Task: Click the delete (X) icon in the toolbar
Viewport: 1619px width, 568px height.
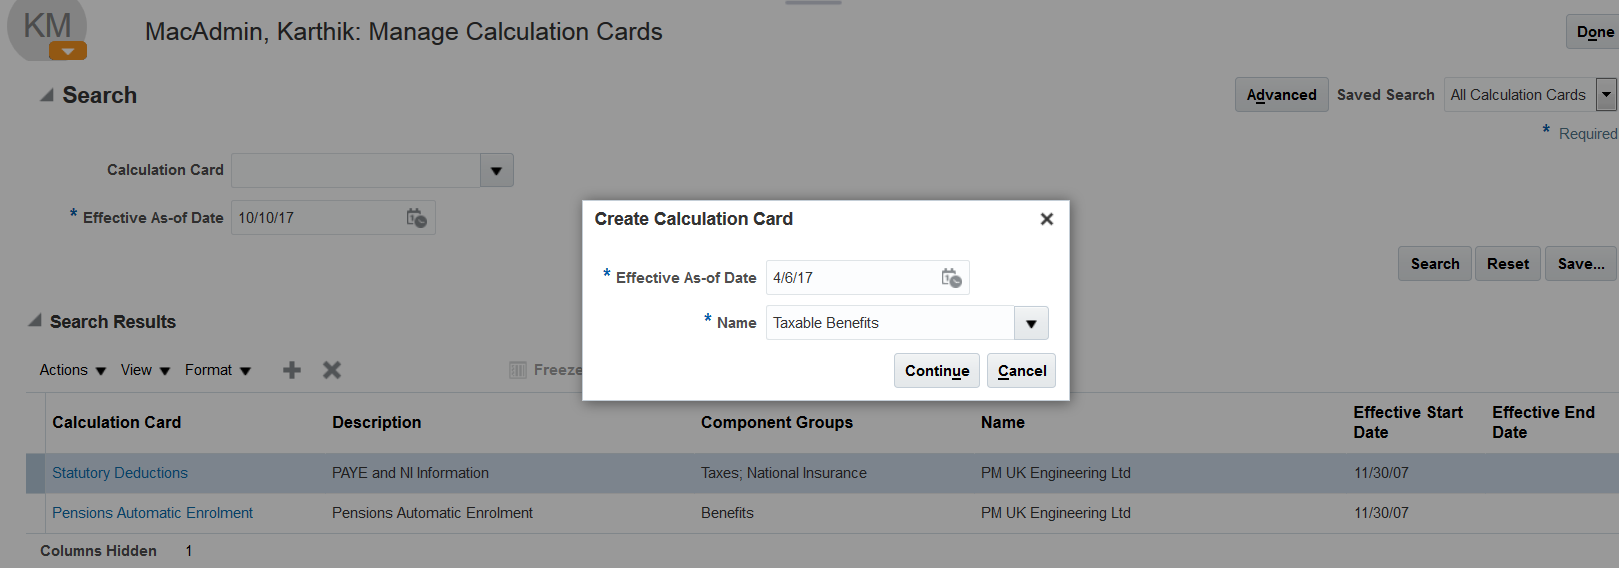Action: tap(332, 370)
